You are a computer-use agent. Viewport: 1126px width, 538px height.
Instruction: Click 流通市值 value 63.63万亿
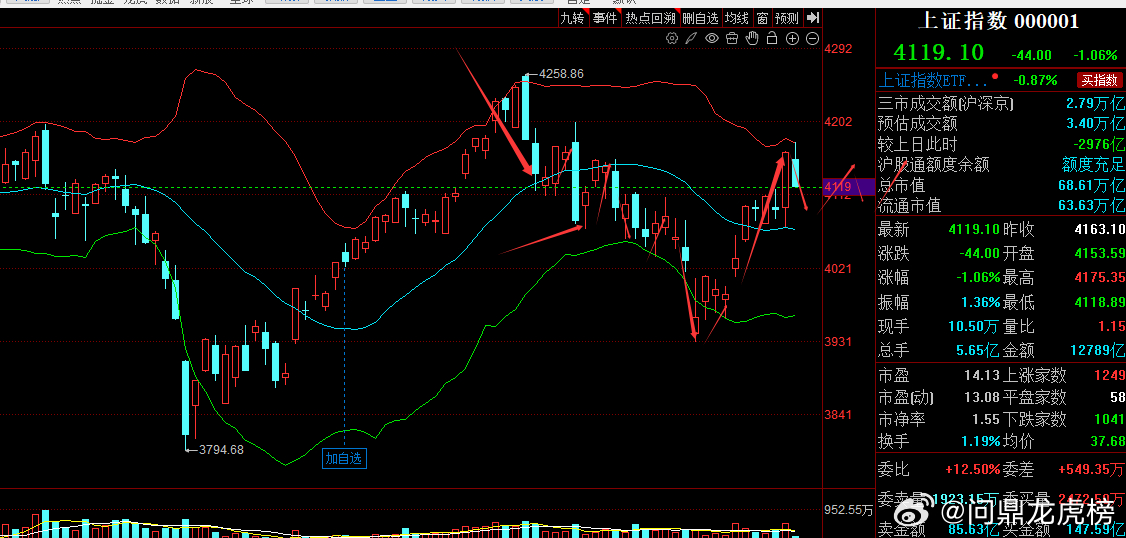[1090, 206]
